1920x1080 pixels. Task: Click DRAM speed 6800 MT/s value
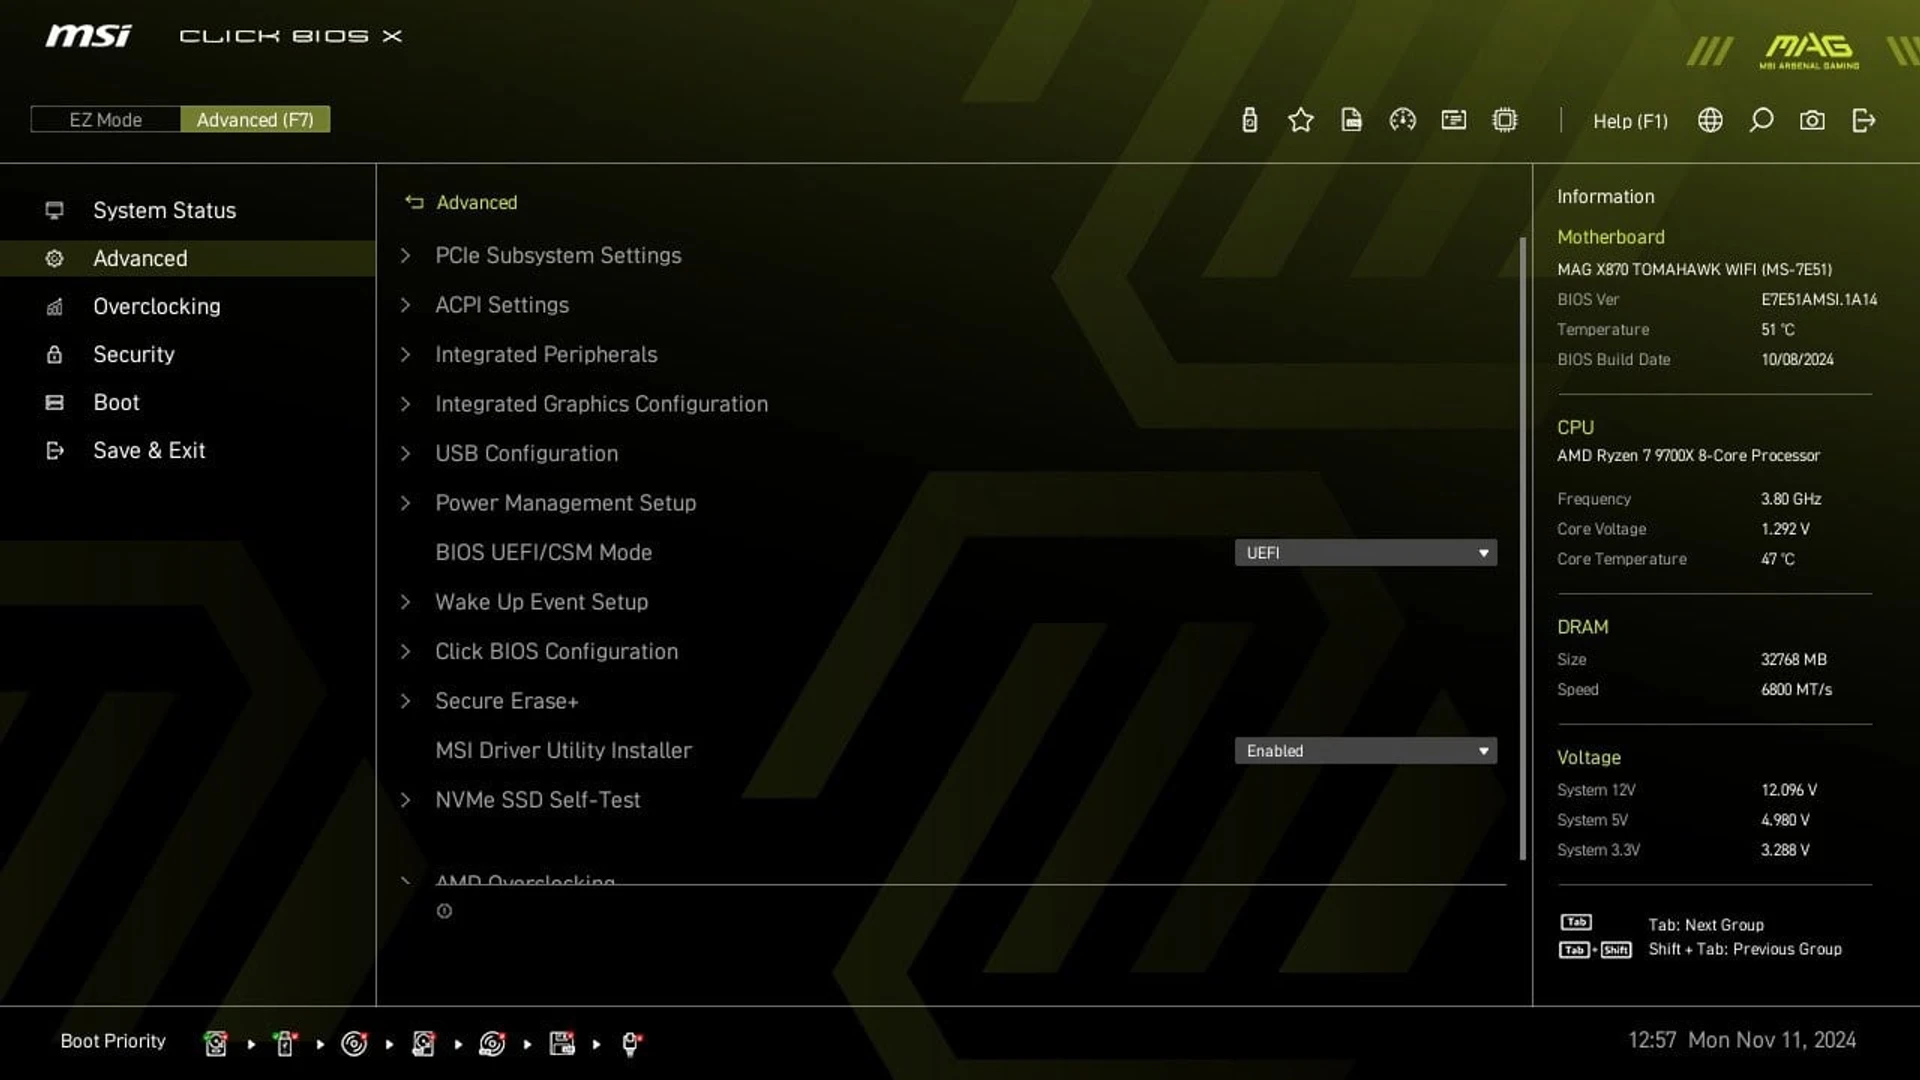1796,689
